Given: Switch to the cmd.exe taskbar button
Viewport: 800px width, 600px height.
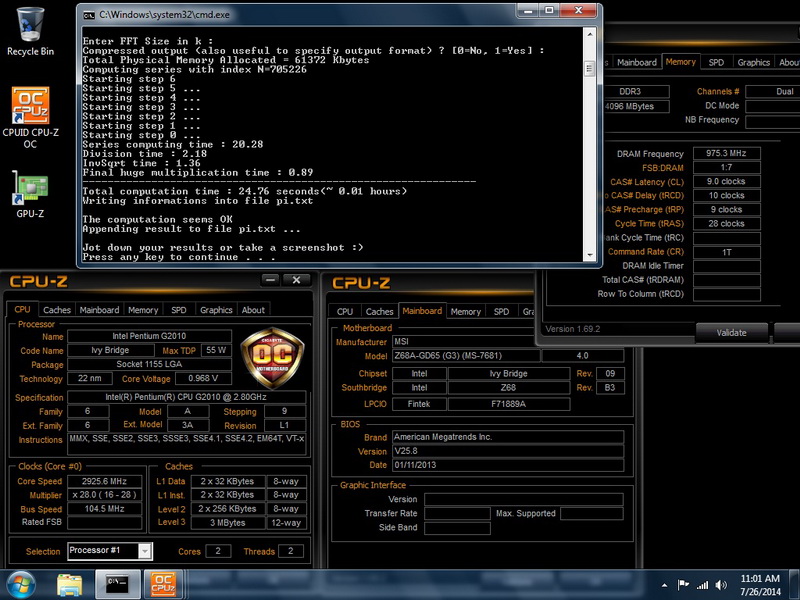Looking at the screenshot, I should (117, 585).
